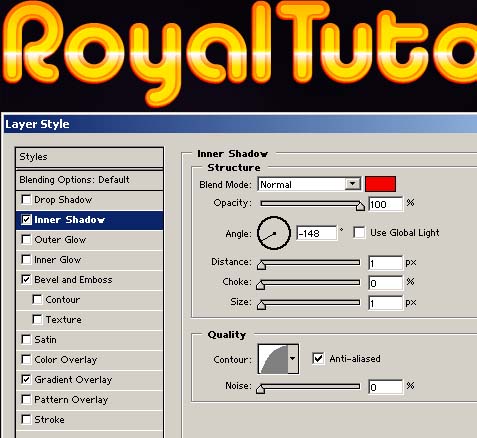Enable the Stroke checkbox

[26, 419]
